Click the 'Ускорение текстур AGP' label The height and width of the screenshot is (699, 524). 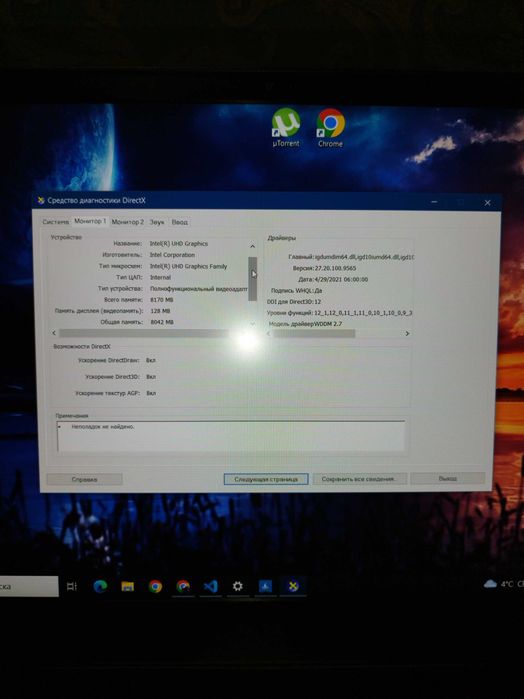107,393
